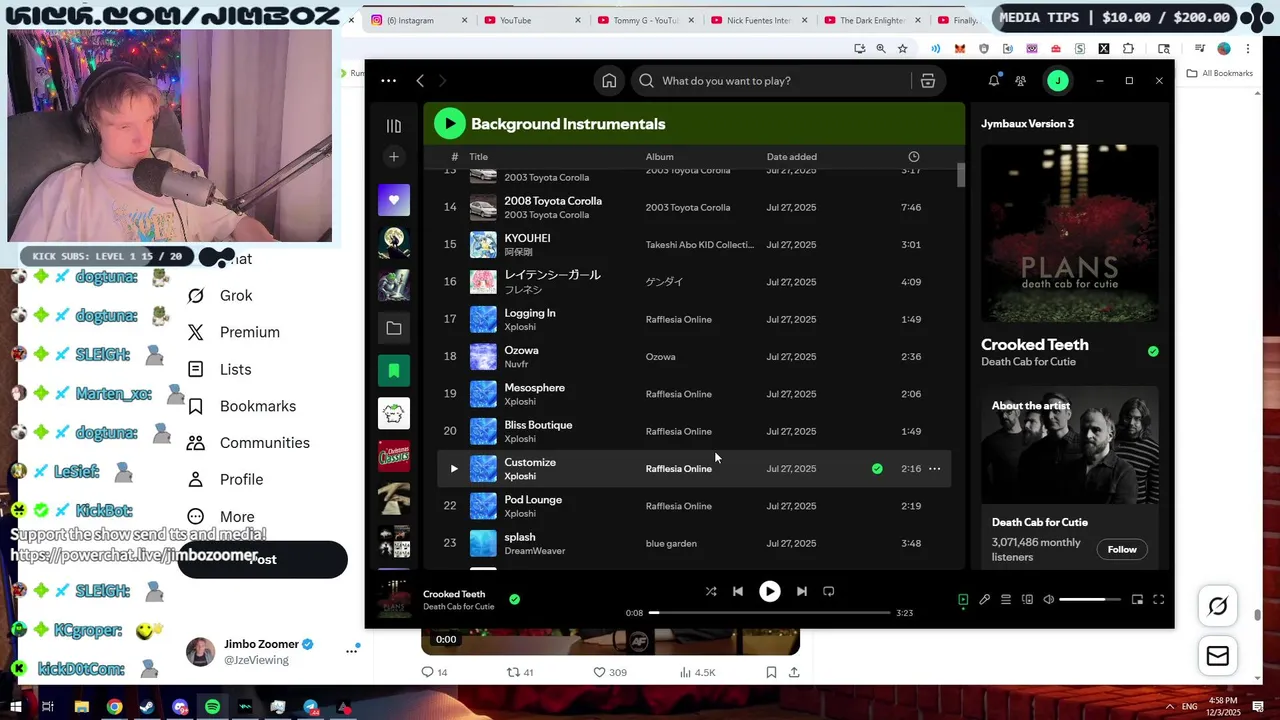Skip to previous track
Screen dimensions: 1280x720
(x=738, y=591)
